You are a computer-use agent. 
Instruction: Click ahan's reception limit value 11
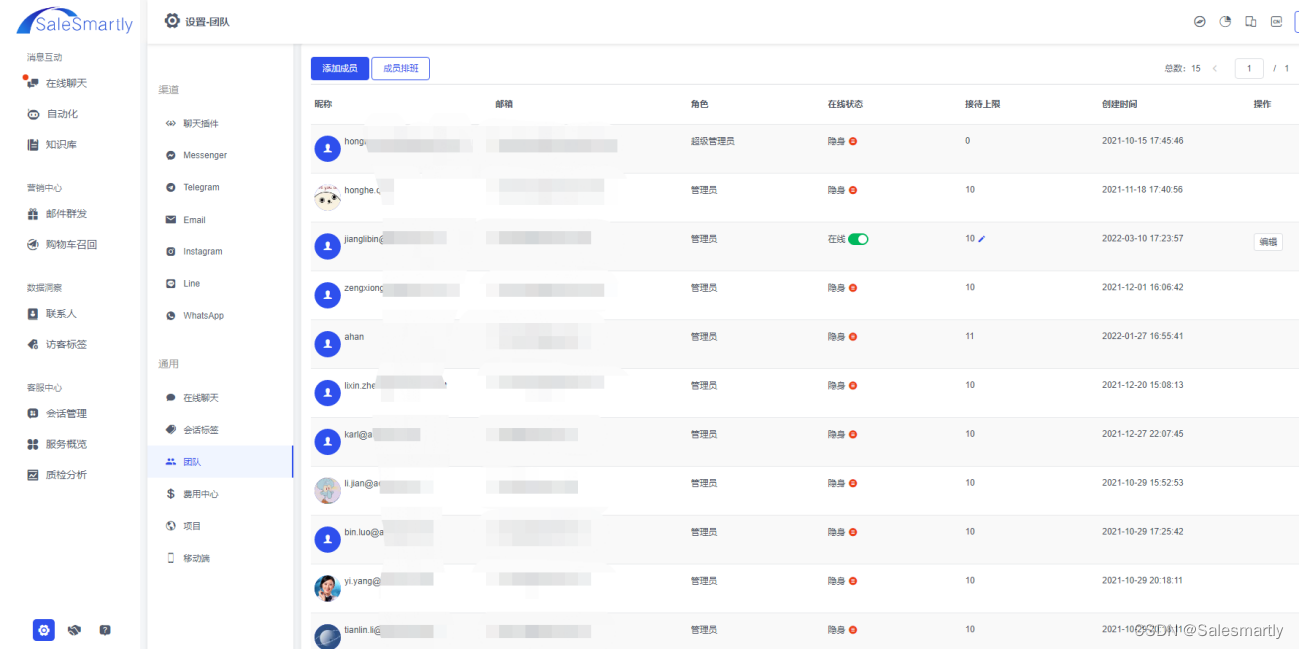pos(969,337)
